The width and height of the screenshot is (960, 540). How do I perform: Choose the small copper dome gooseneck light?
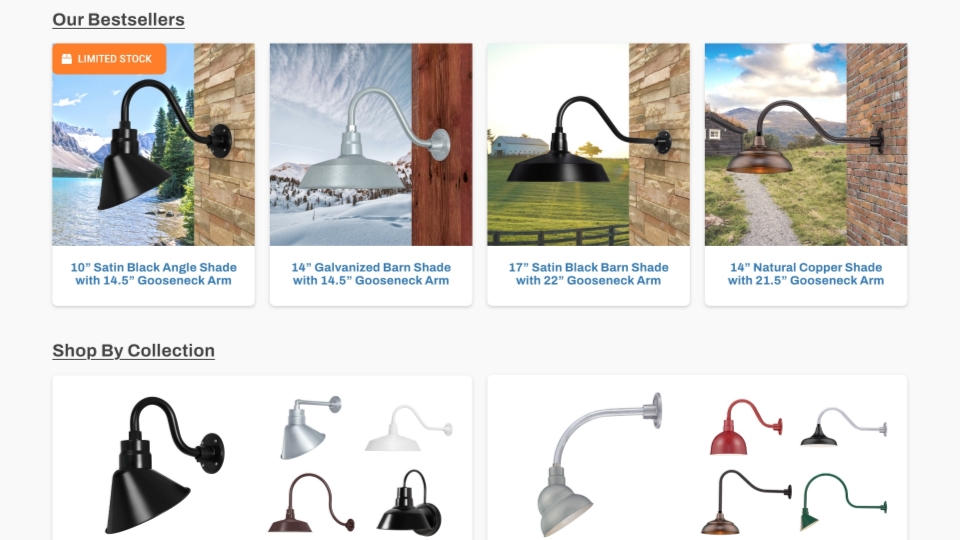point(746,502)
